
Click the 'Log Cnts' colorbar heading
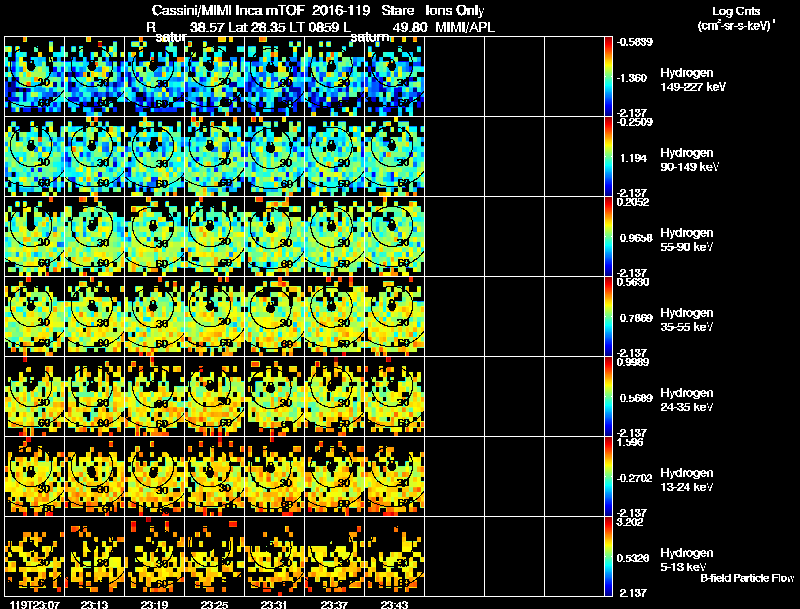(x=736, y=12)
